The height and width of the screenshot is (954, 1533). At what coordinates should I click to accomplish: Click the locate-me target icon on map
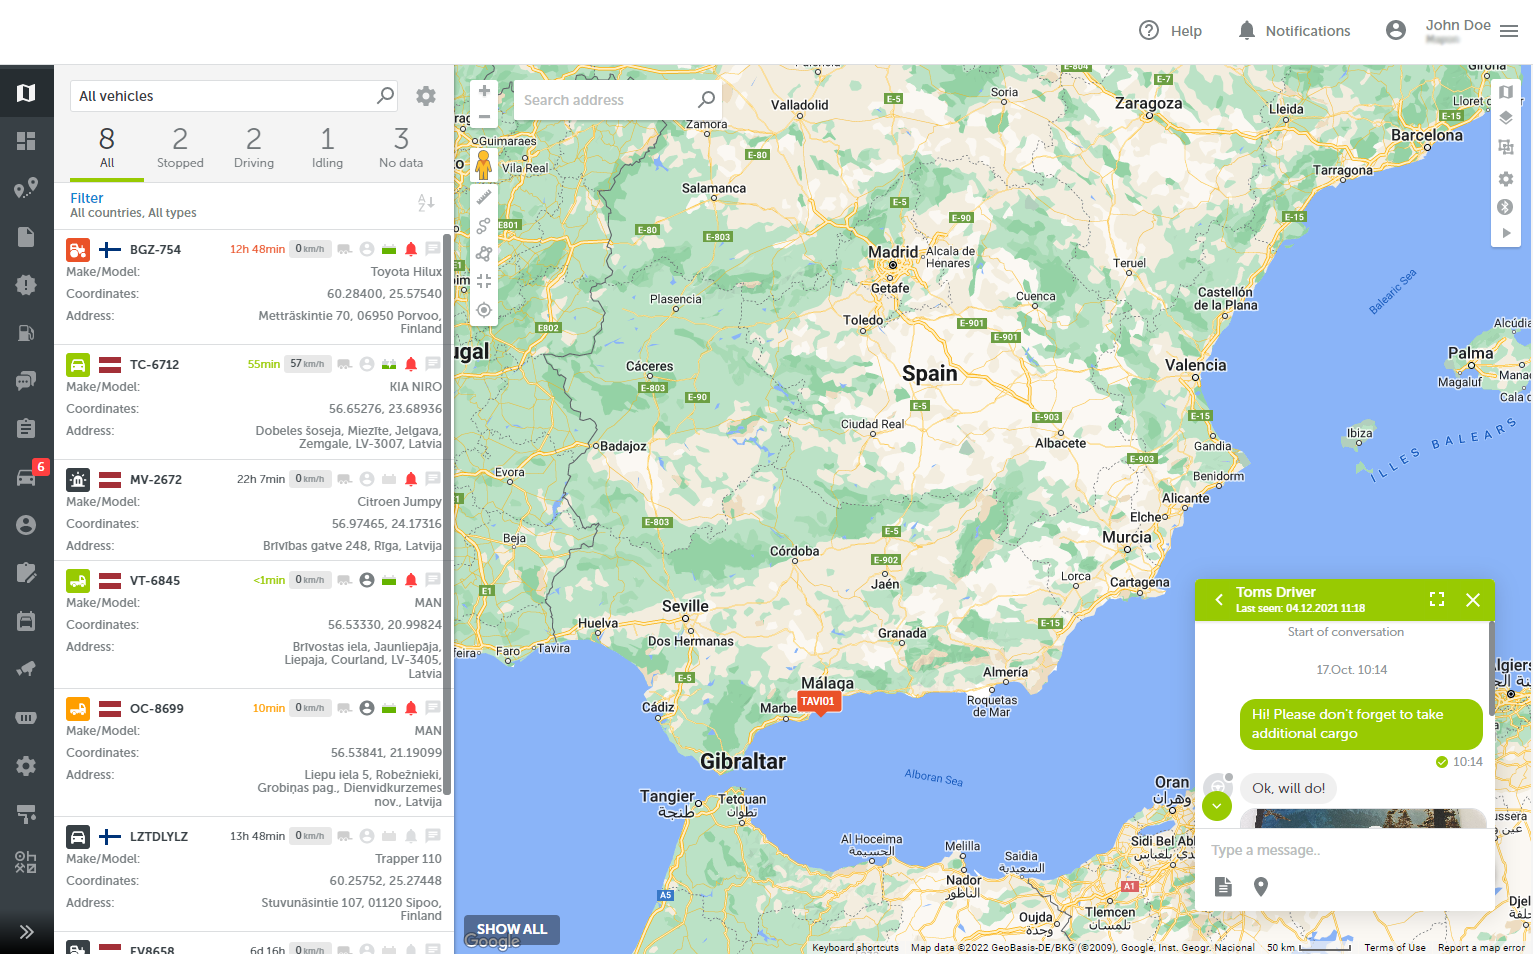pos(484,310)
